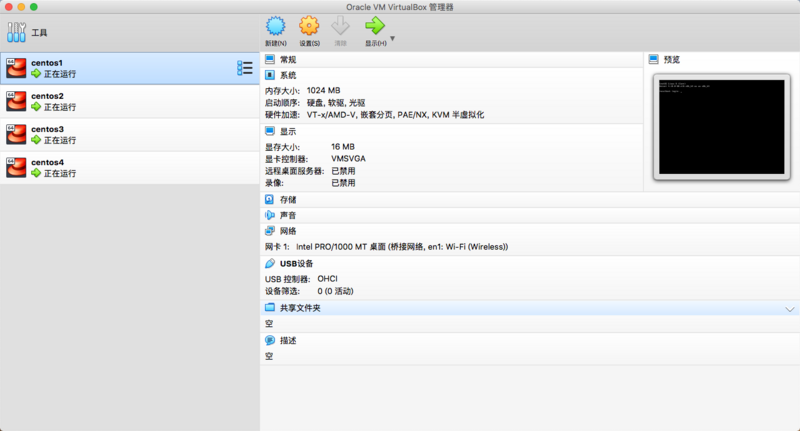Click the device filters value 0 (0 活动)
The height and width of the screenshot is (431, 800).
click(x=335, y=291)
